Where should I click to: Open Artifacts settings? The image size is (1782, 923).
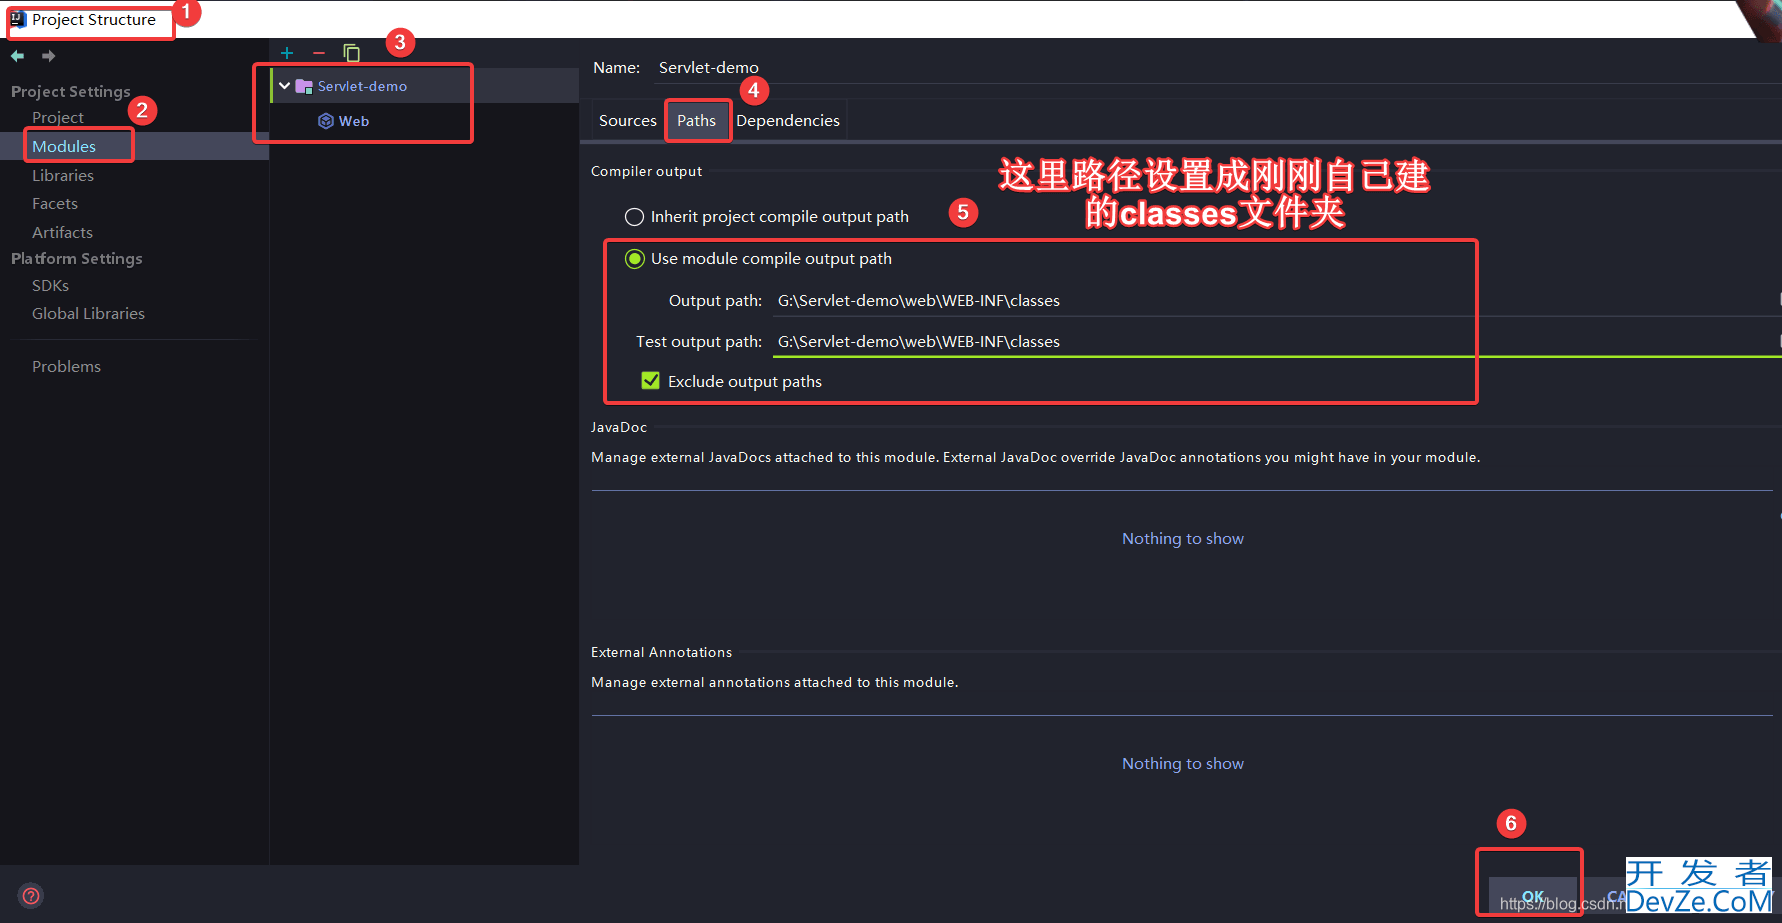click(x=62, y=232)
